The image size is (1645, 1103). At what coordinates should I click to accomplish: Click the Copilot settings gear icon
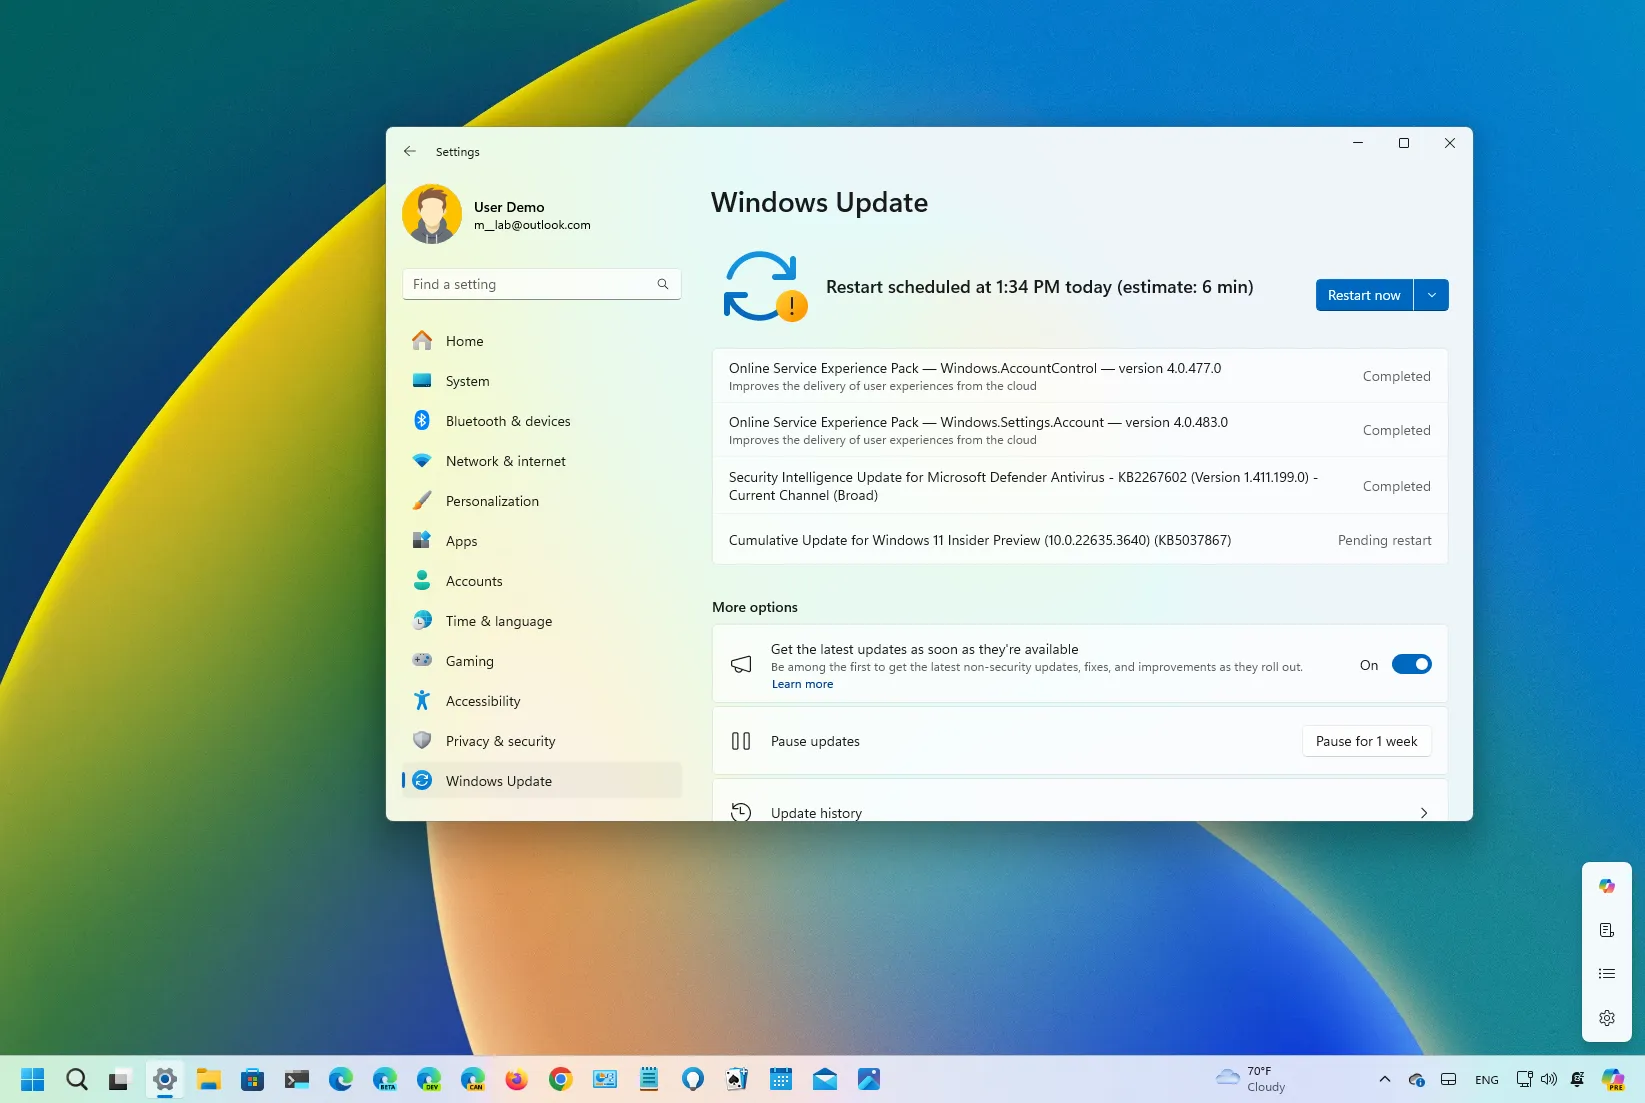[1606, 1017]
